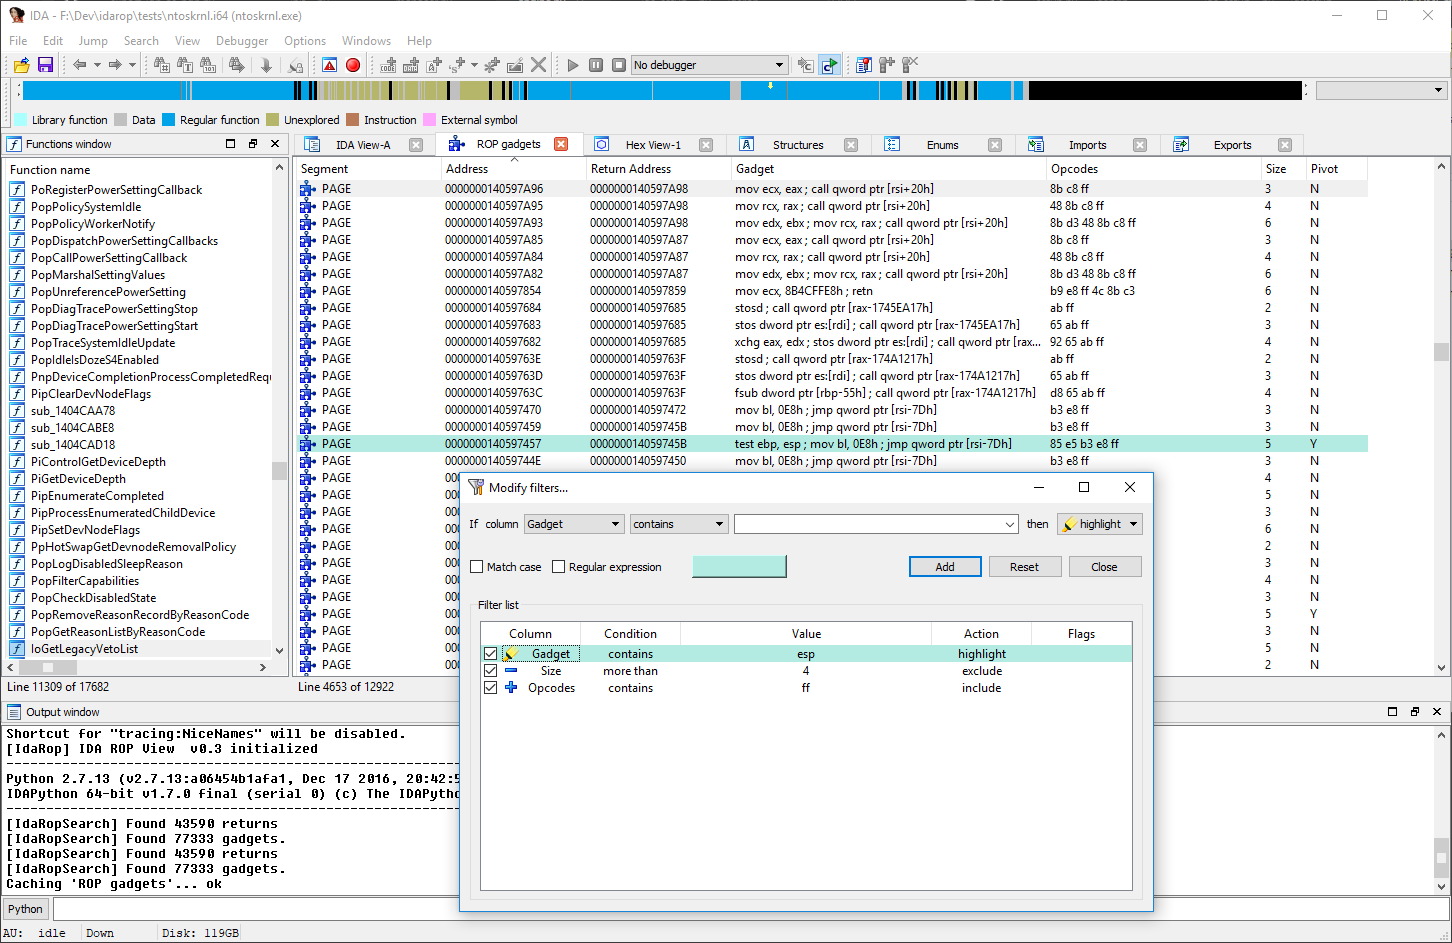Image resolution: width=1452 pixels, height=943 pixels.
Task: Open the Debugger menu
Action: click(242, 41)
